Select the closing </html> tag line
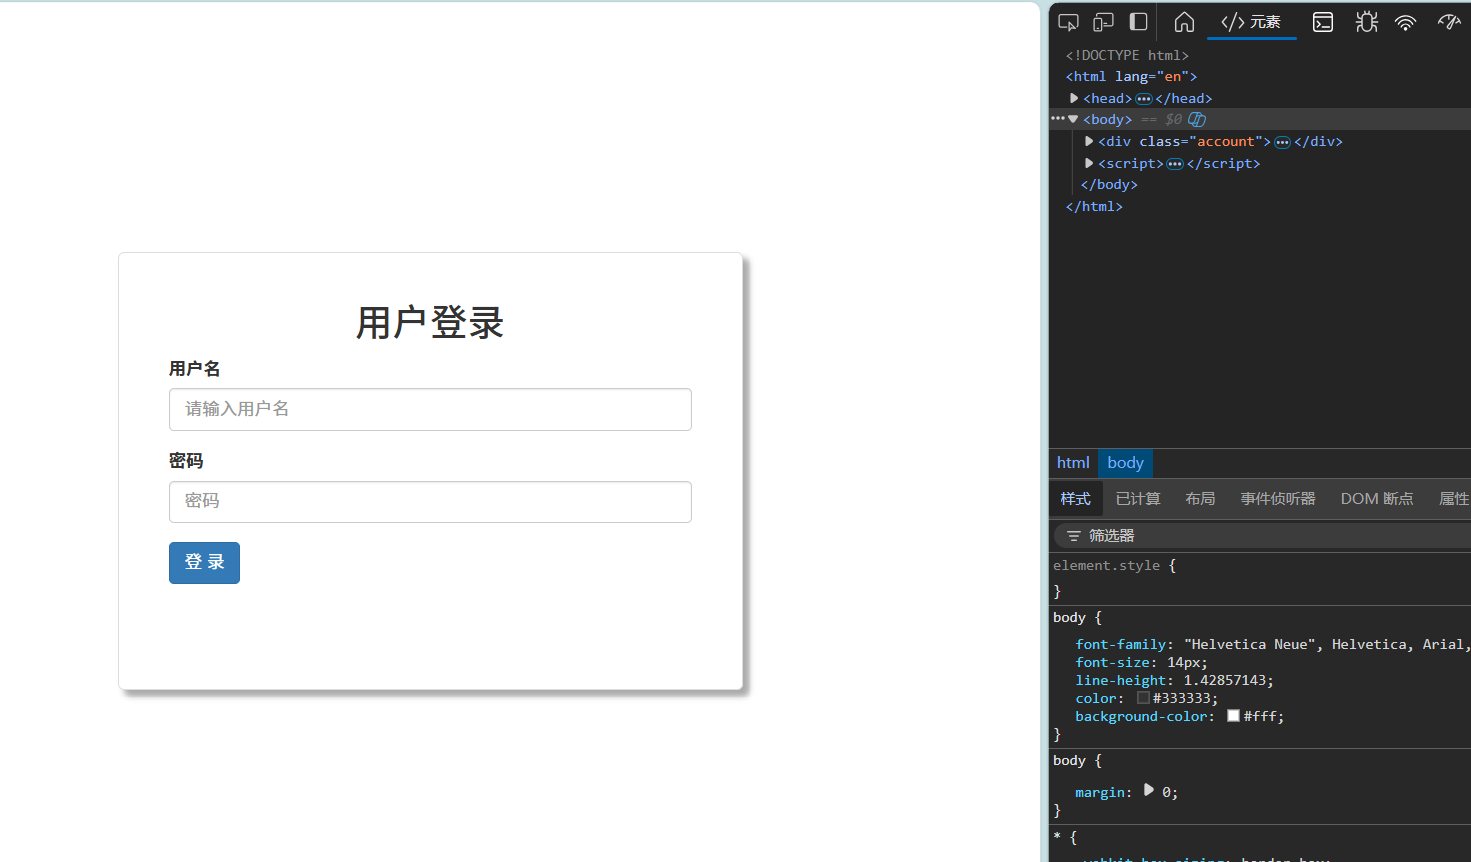This screenshot has width=1471, height=862. coord(1094,207)
